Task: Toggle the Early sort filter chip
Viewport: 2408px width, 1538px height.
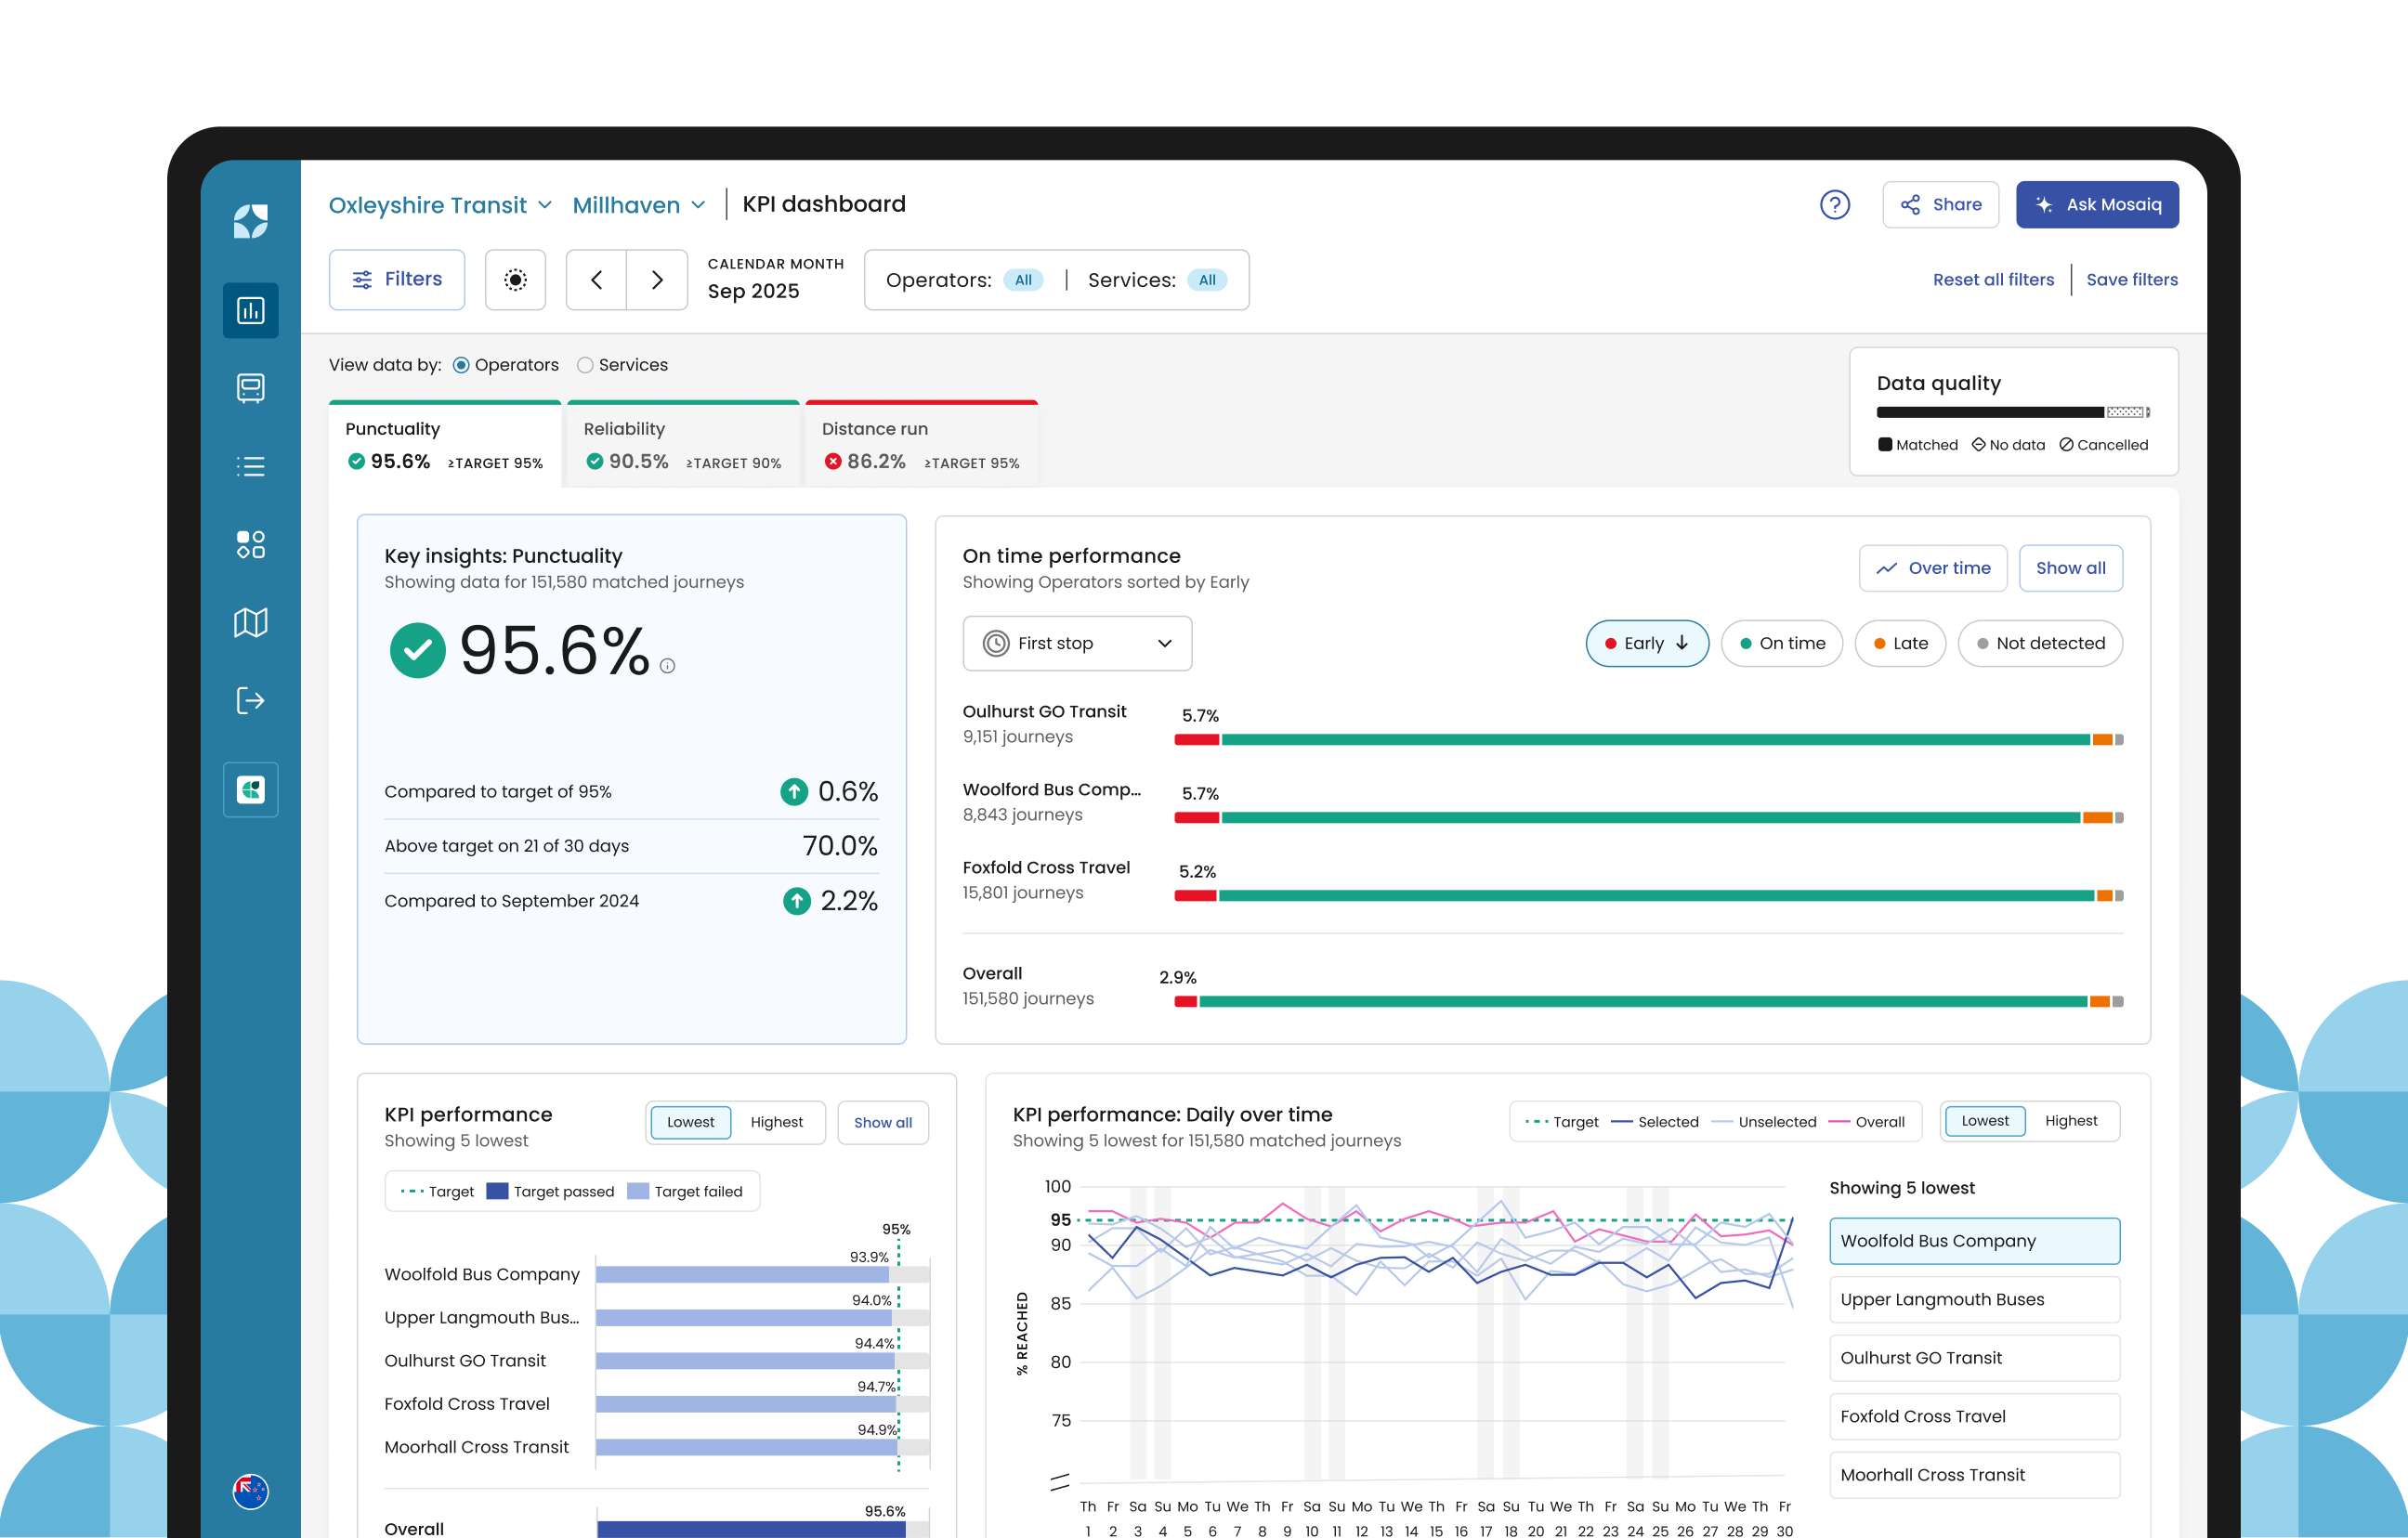Action: pyautogui.click(x=1647, y=643)
